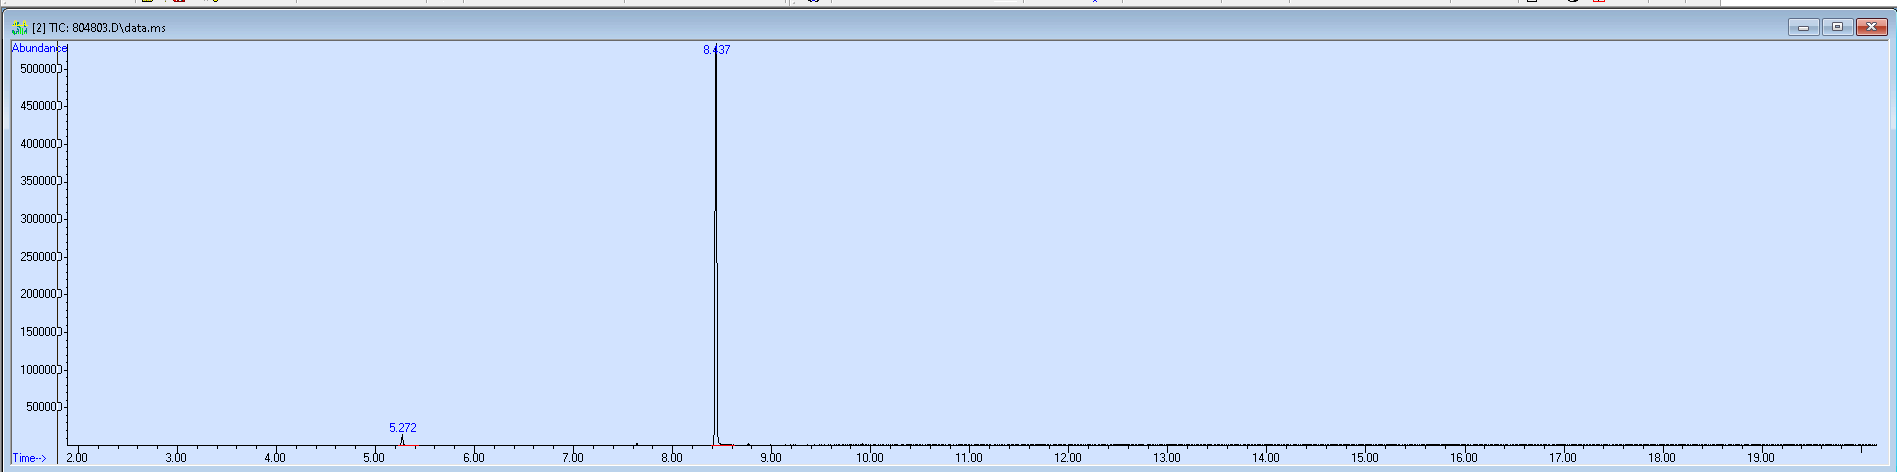Click the Time--> axis label
Viewport: 1897px width, 472px height.
(29, 458)
